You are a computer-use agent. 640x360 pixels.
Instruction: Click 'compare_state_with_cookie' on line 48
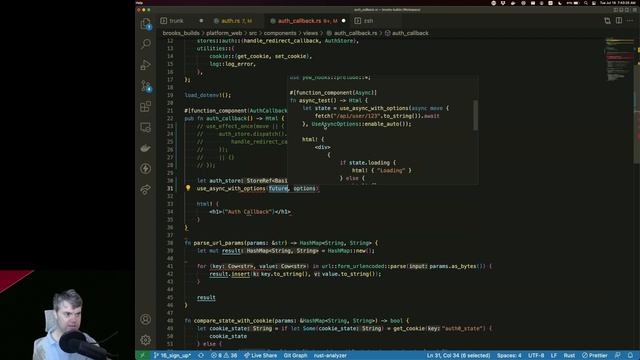point(233,321)
